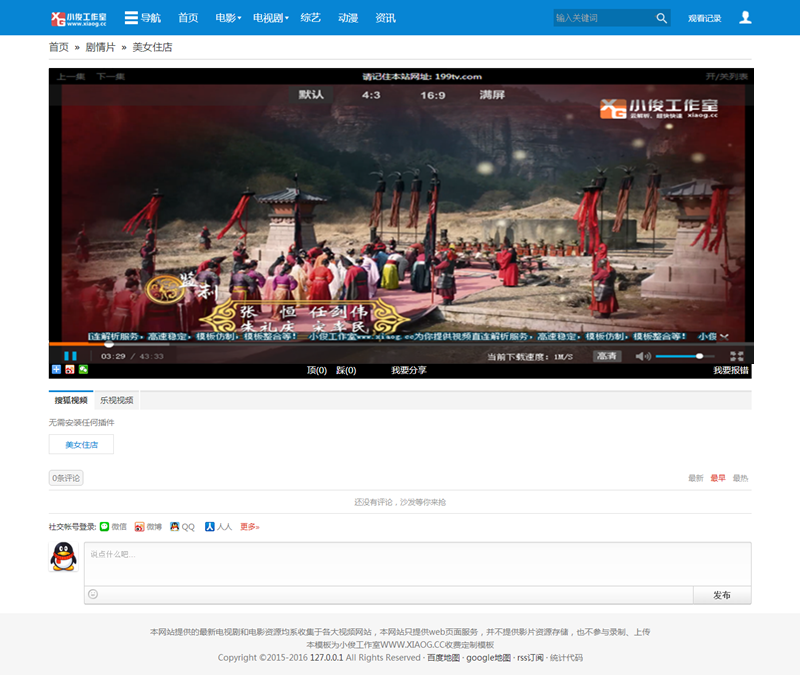The width and height of the screenshot is (800, 675).
Task: Upvote the video with 顶(0)
Action: click(317, 370)
